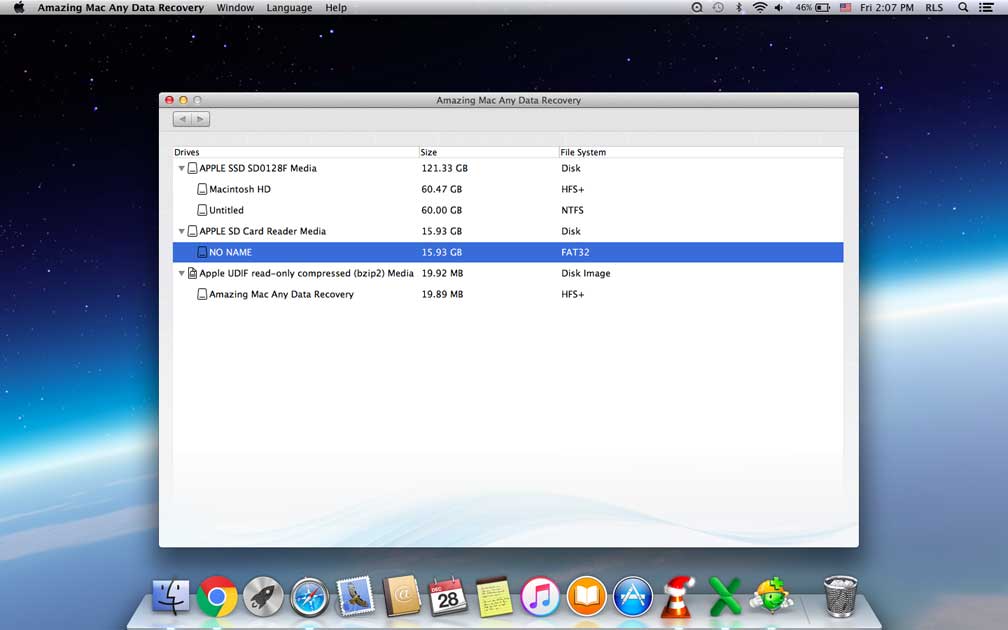Open the Wi-Fi status menu icon
Image resolution: width=1008 pixels, height=630 pixels.
point(760,8)
